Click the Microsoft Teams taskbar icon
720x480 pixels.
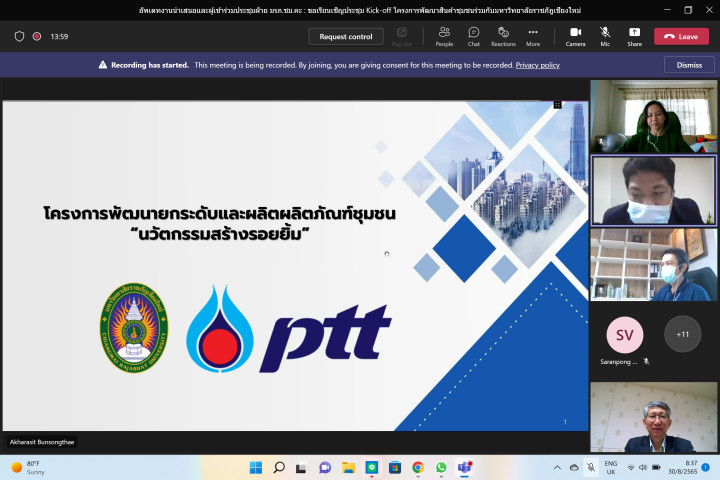point(464,468)
